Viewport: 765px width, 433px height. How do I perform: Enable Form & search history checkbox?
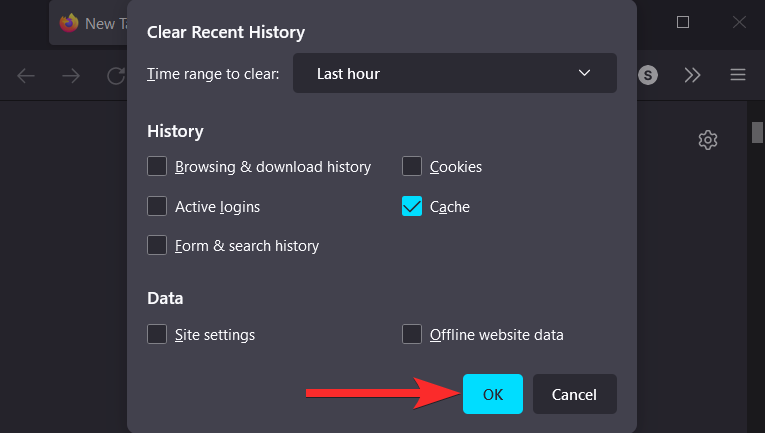(x=157, y=245)
